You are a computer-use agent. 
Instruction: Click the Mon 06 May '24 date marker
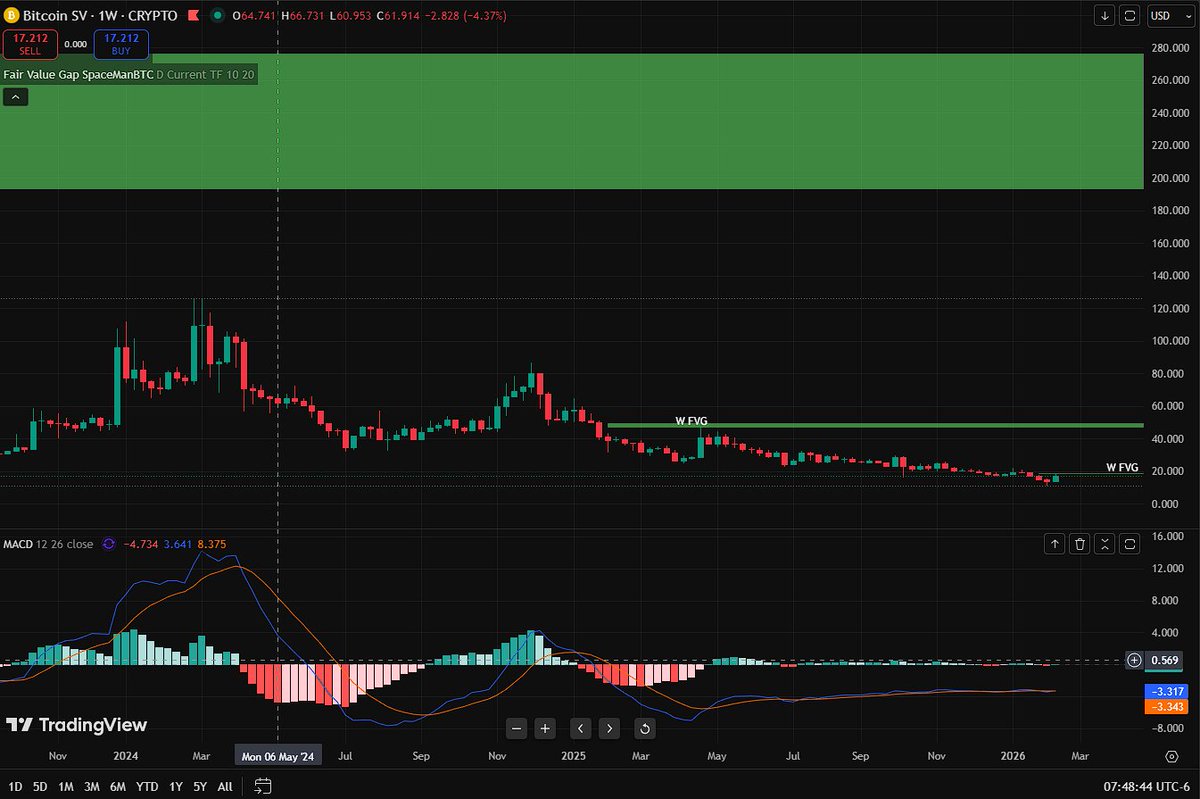coord(277,757)
